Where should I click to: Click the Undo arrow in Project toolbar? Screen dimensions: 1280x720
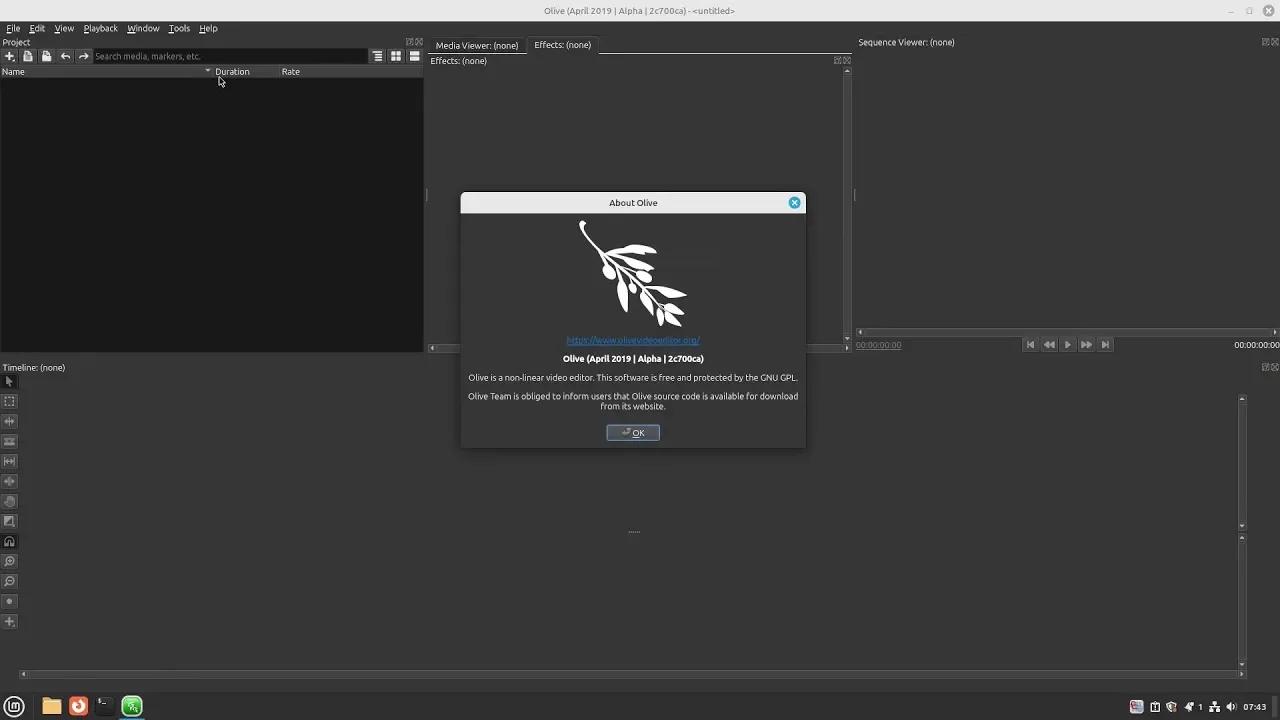tap(65, 56)
